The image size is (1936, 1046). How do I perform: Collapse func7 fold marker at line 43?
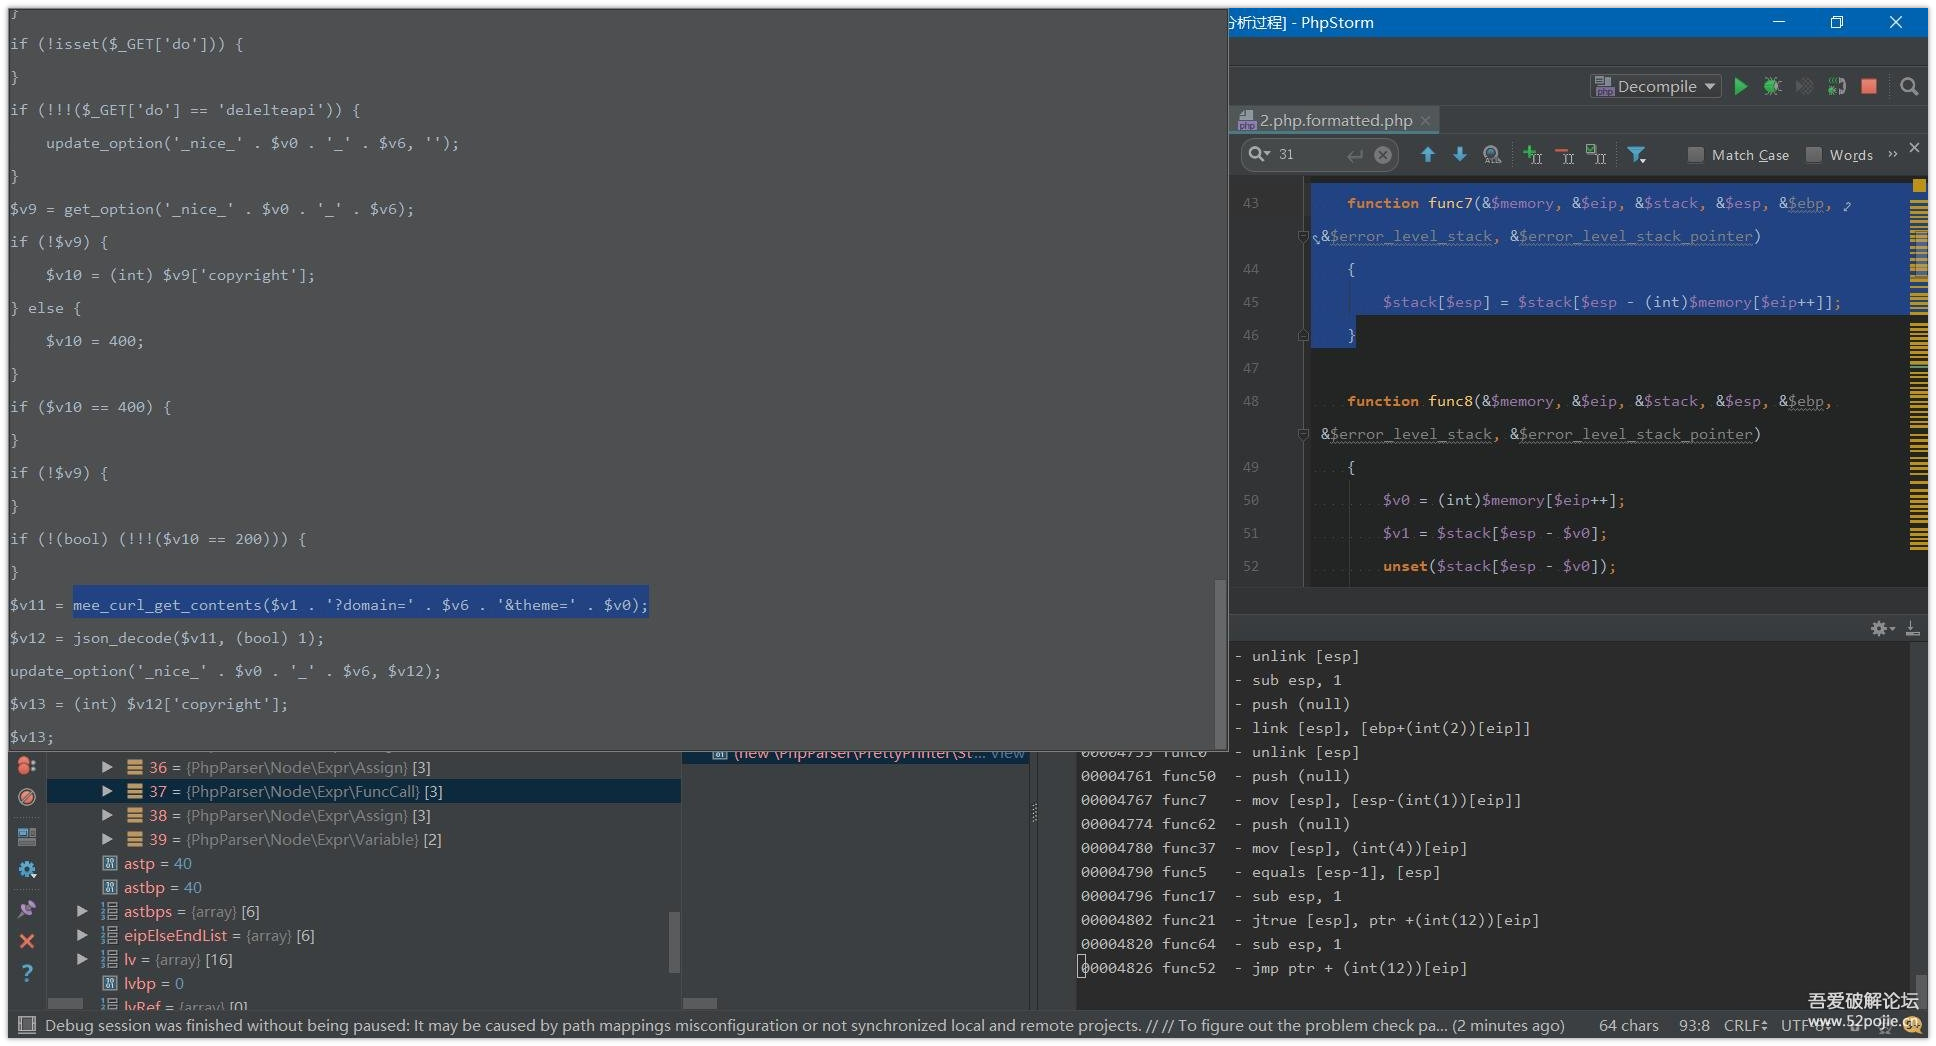tap(1303, 237)
